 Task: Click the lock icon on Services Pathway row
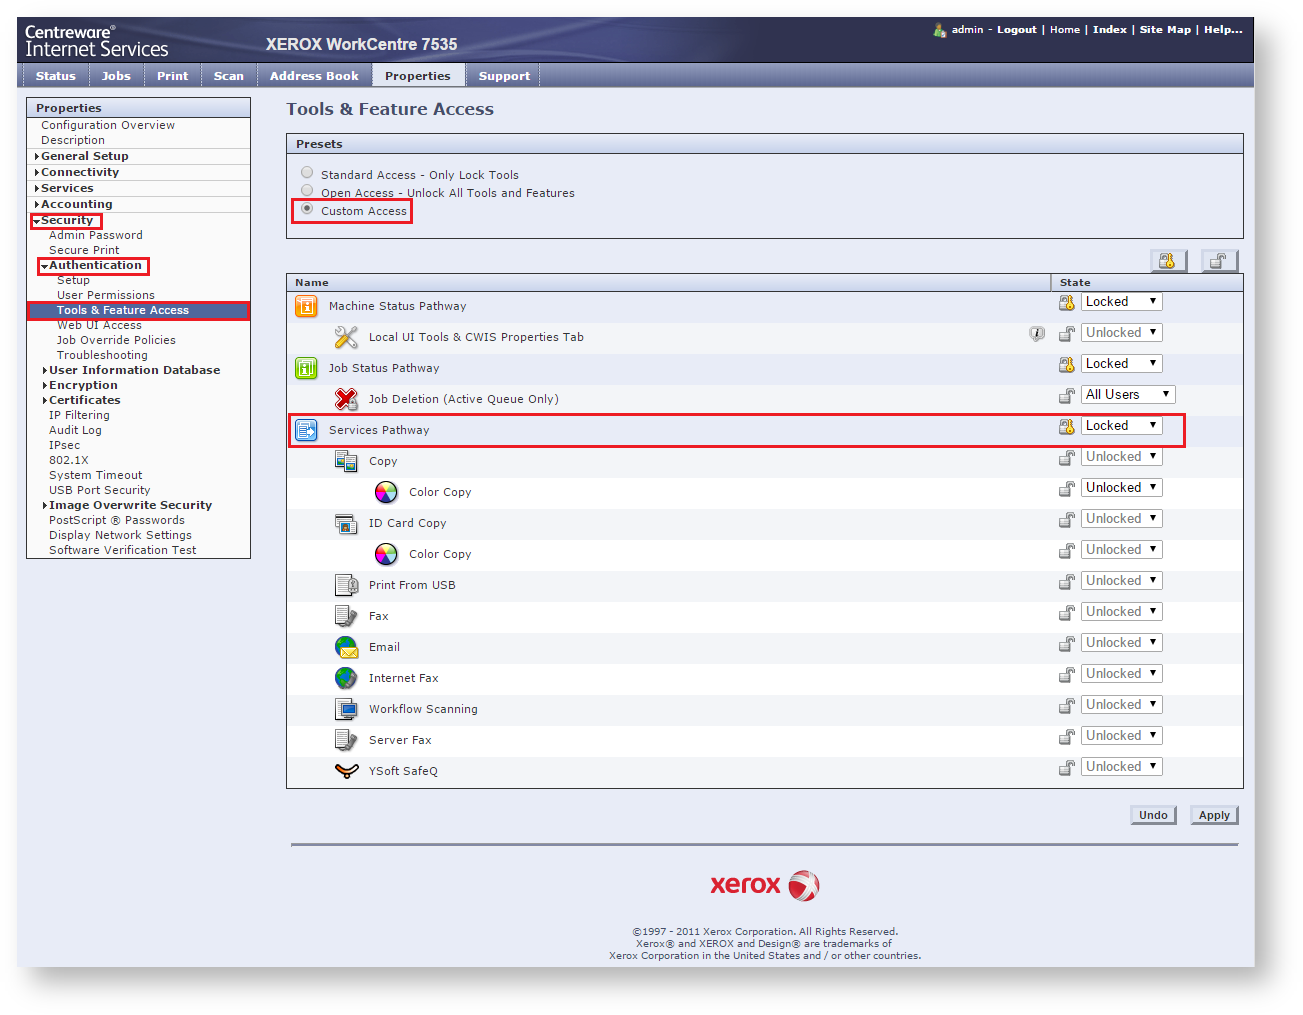1067,426
